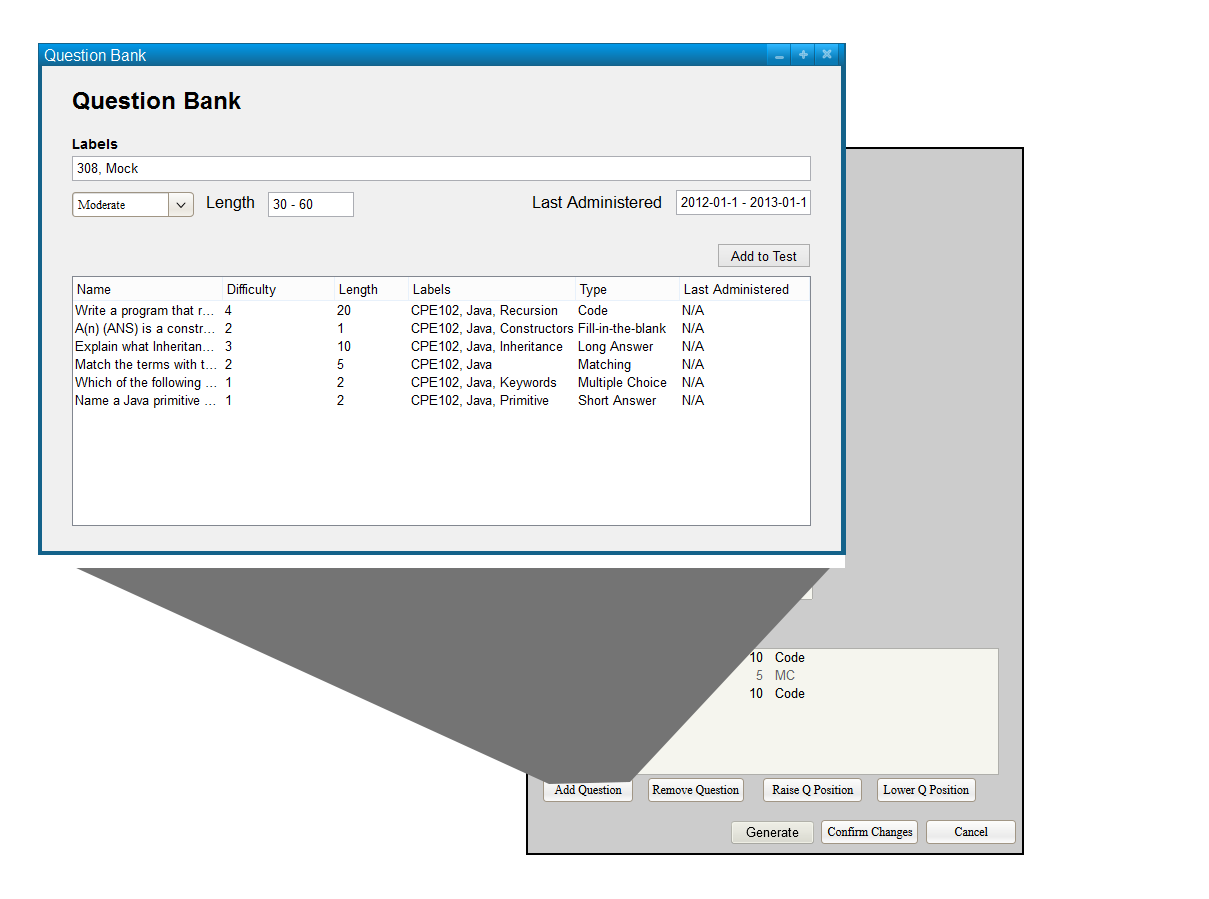
Task: Sort by Difficulty column header
Action: click(277, 290)
